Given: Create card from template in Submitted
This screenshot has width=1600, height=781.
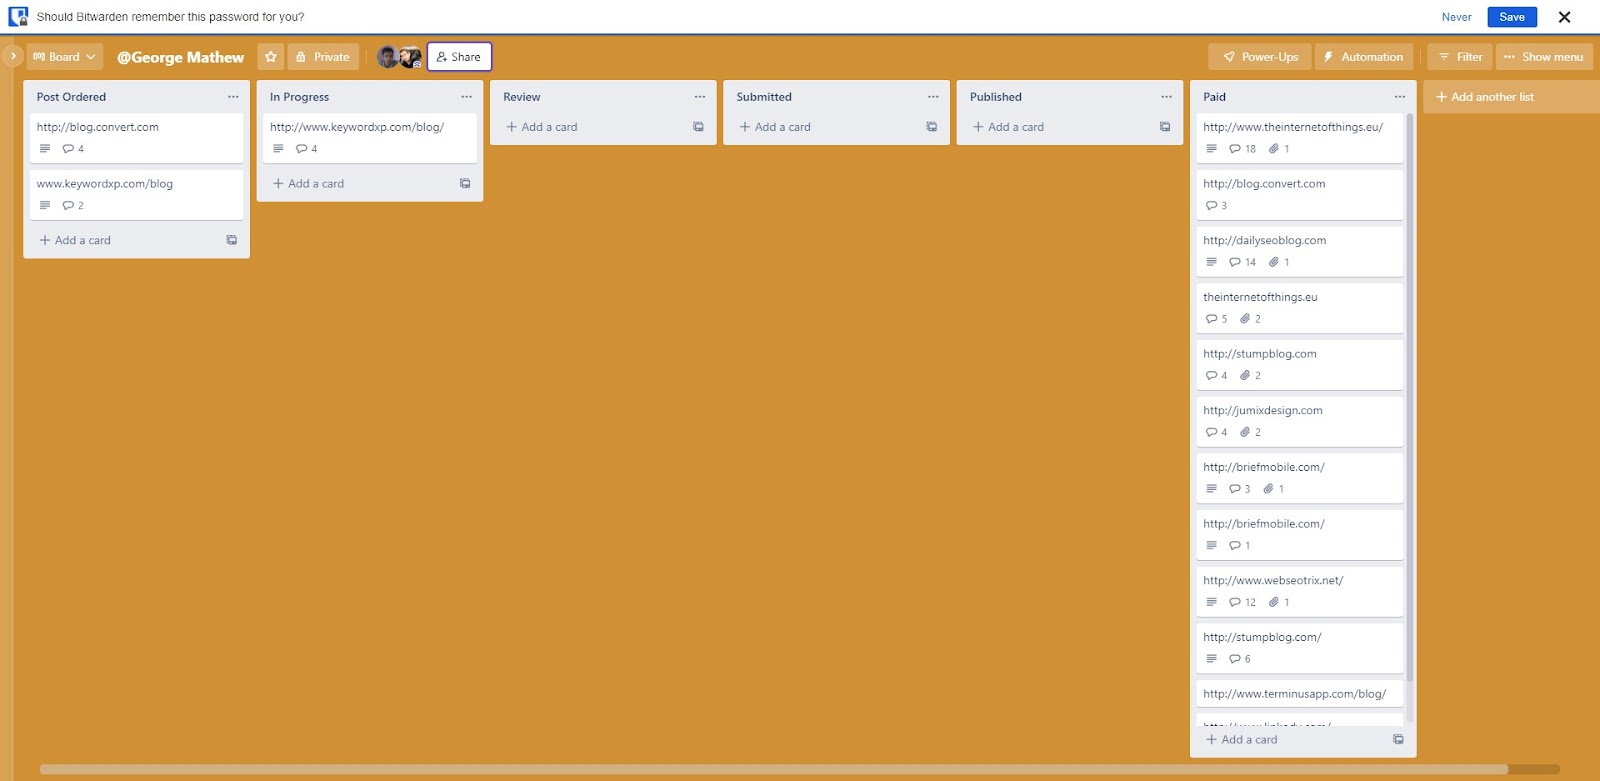Looking at the screenshot, I should coord(931,127).
